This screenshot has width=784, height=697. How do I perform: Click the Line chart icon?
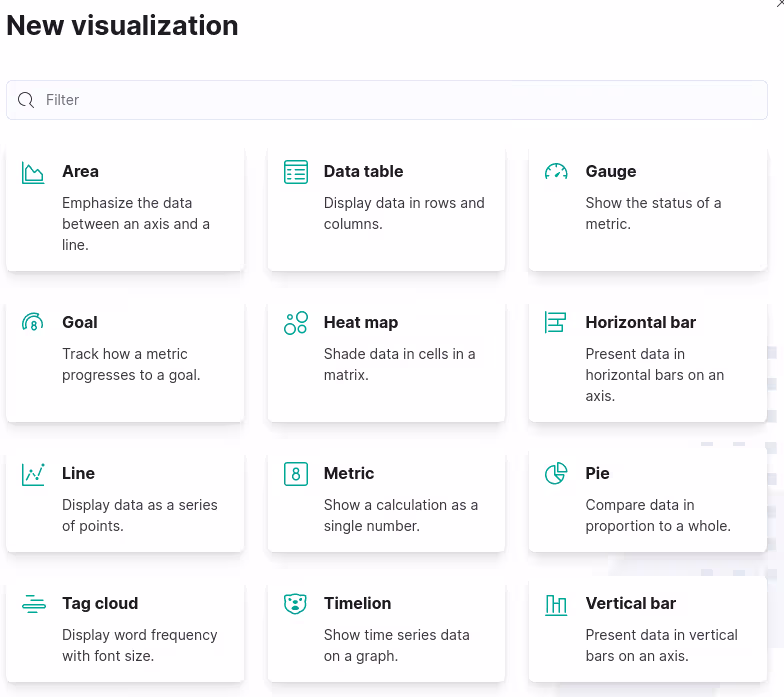33,474
